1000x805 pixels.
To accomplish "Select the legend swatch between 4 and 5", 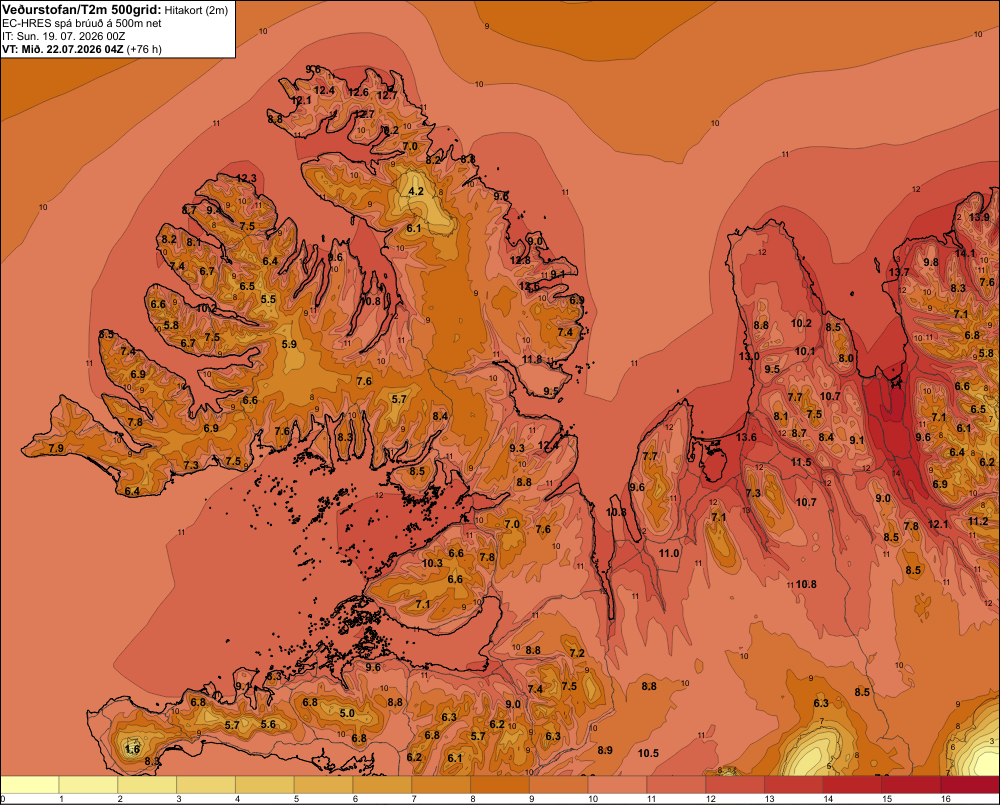I will click(x=265, y=785).
